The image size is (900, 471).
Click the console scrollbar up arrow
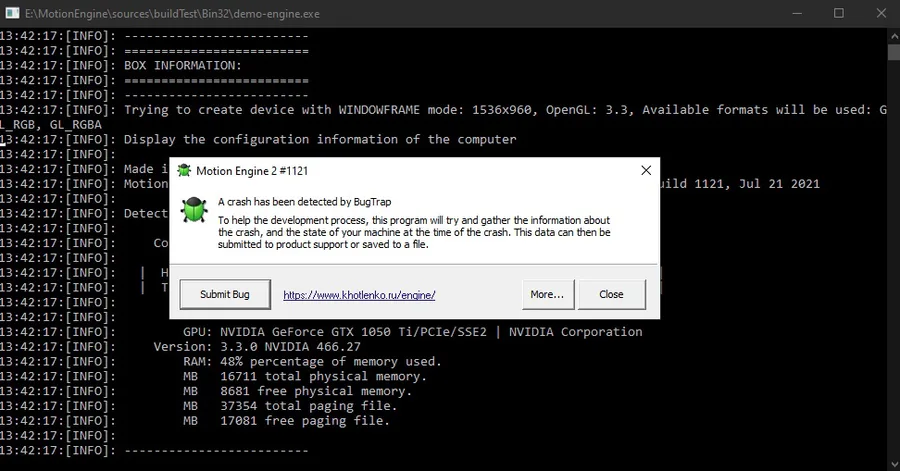coord(894,35)
